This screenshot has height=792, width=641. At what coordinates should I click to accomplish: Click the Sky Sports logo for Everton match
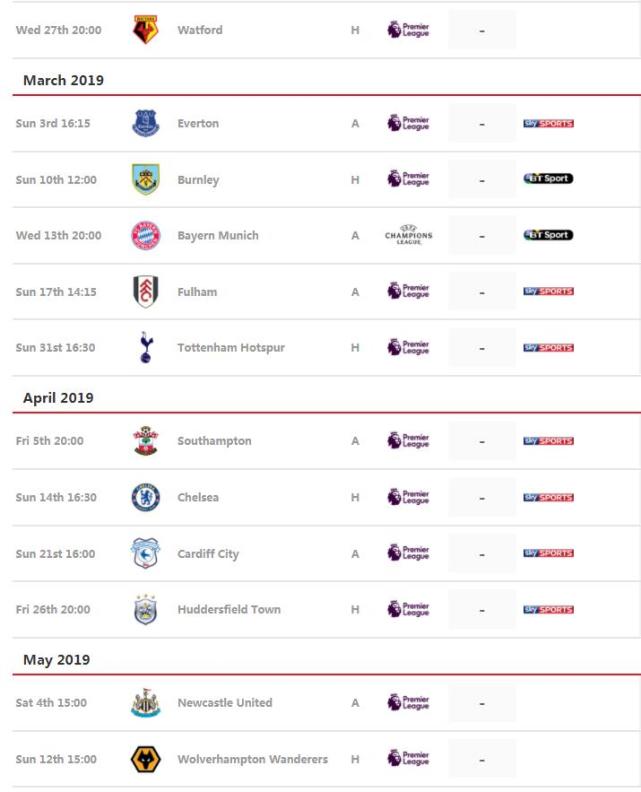click(548, 124)
